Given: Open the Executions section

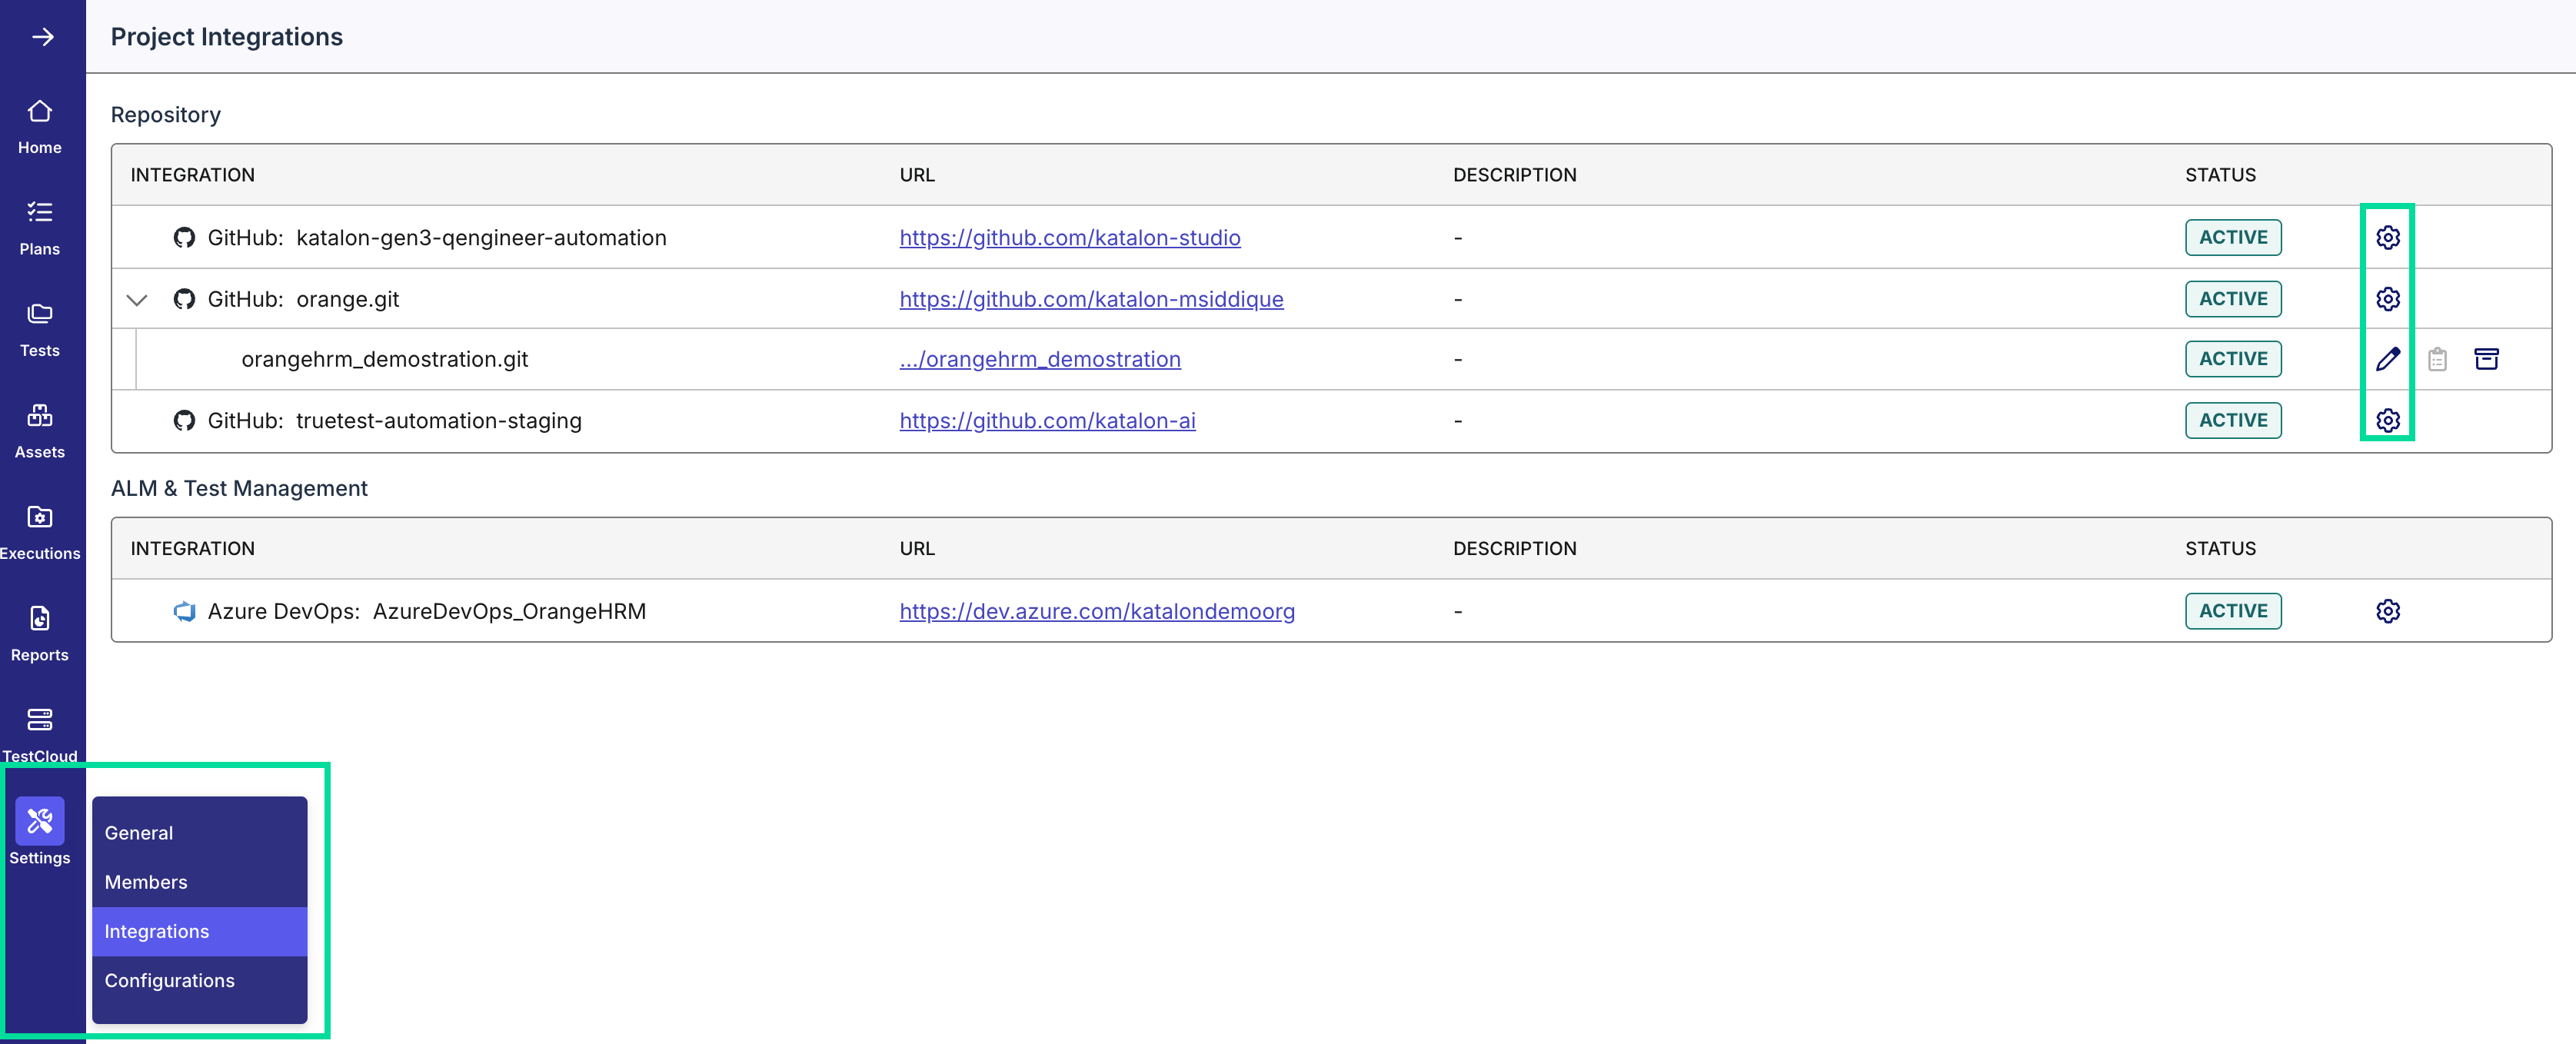Looking at the screenshot, I should point(40,533).
